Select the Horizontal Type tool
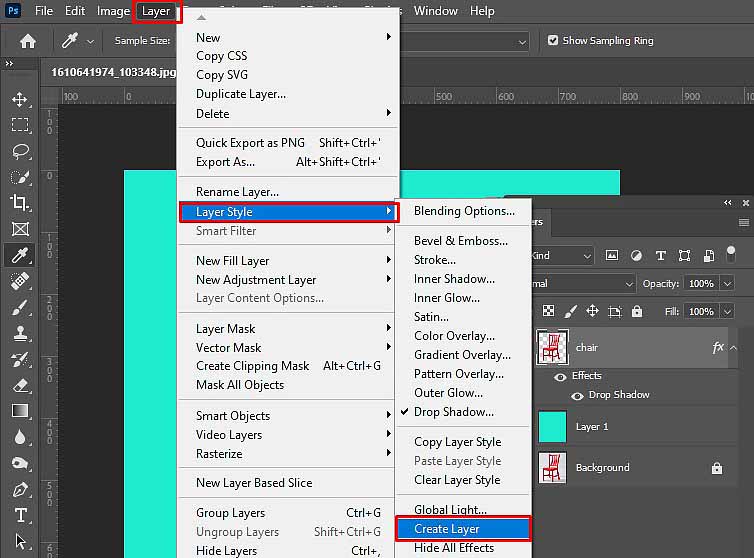The image size is (754, 558). pyautogui.click(x=20, y=515)
